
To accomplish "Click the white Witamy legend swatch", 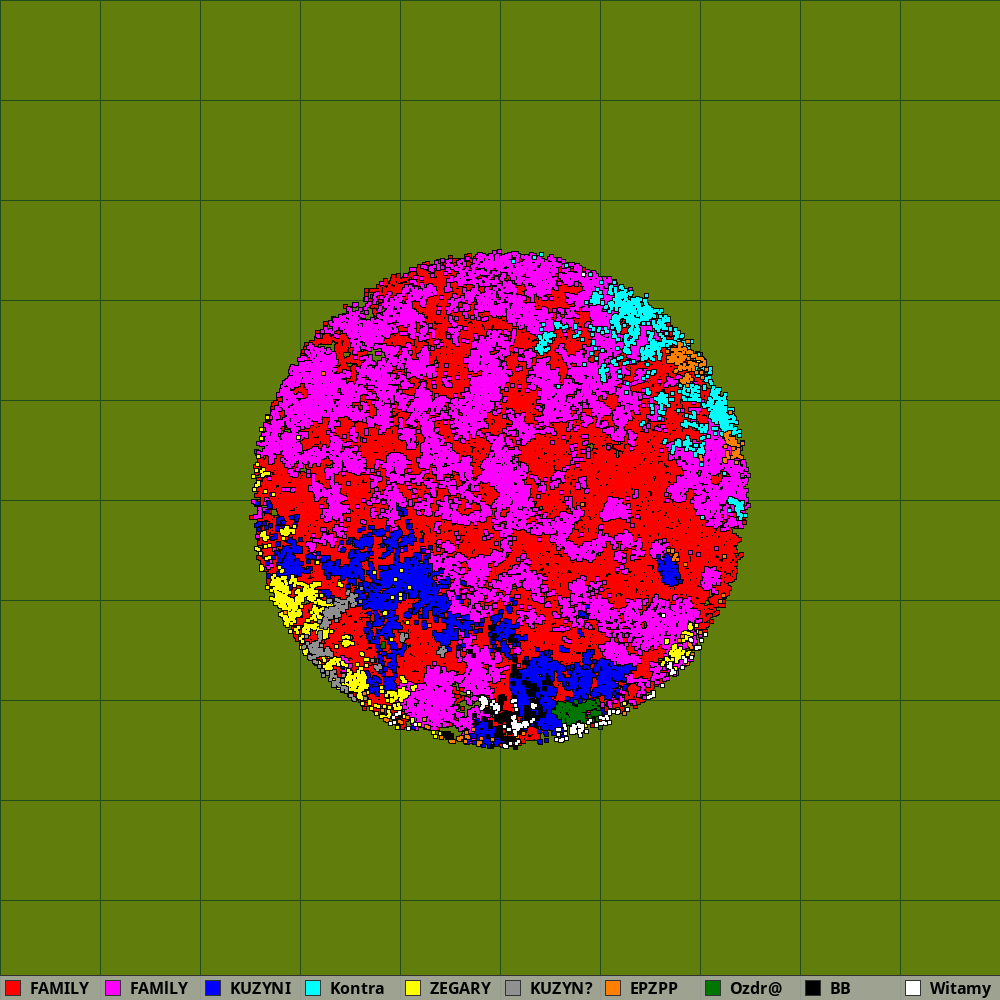I will click(x=913, y=988).
